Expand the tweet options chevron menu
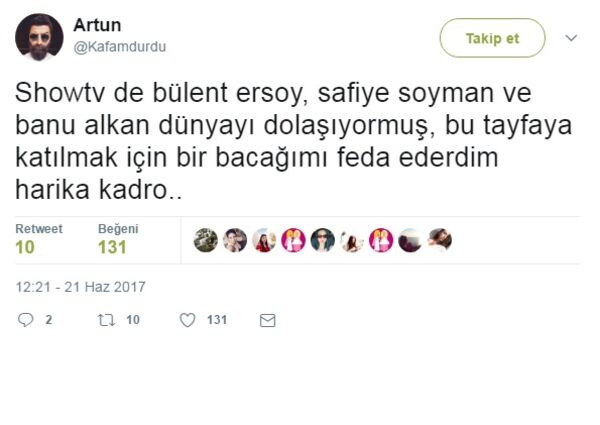 tap(571, 37)
